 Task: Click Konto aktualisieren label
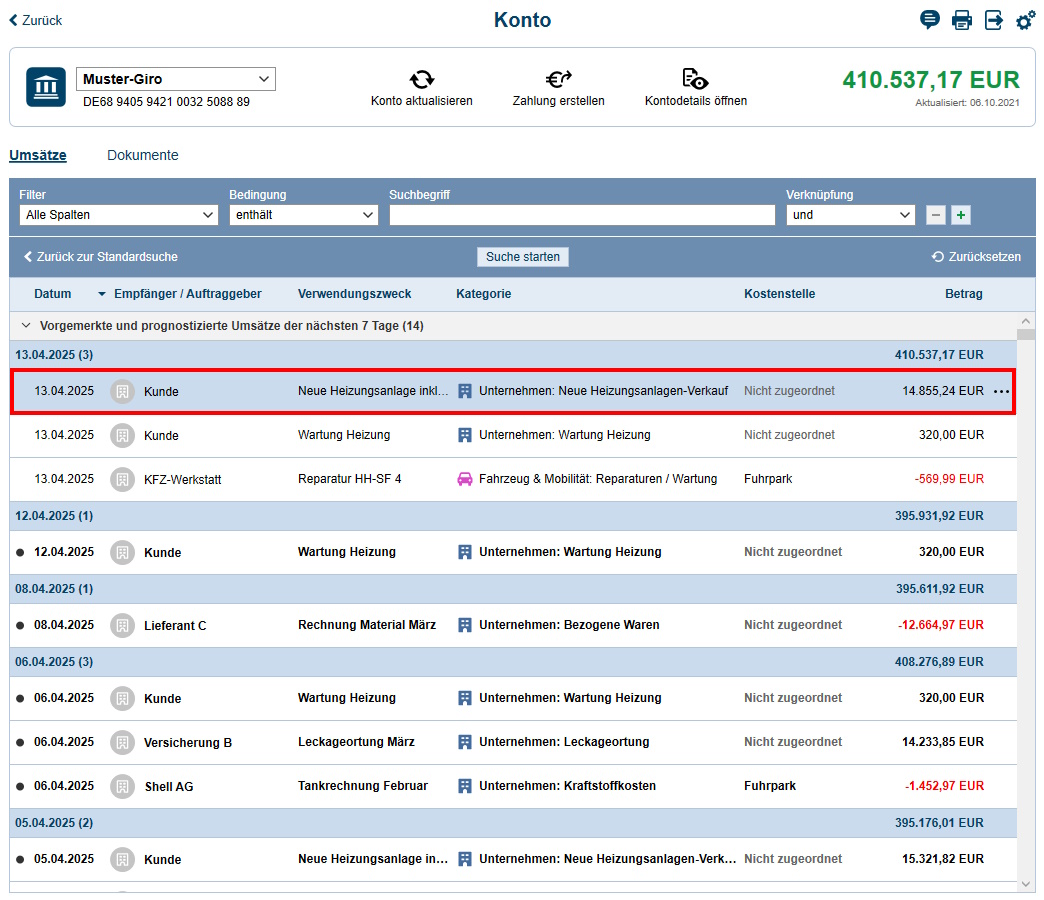[421, 101]
